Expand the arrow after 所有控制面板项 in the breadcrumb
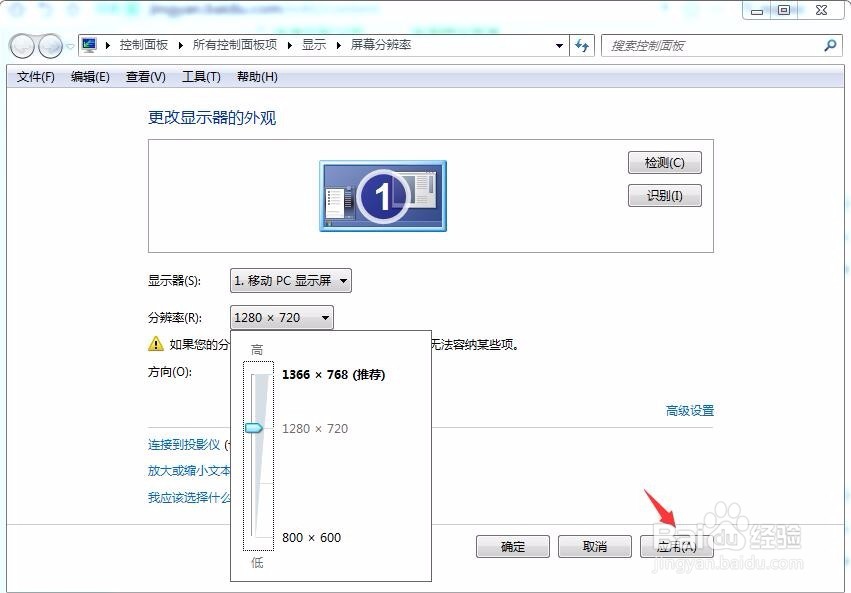The width and height of the screenshot is (851, 593). tap(290, 46)
